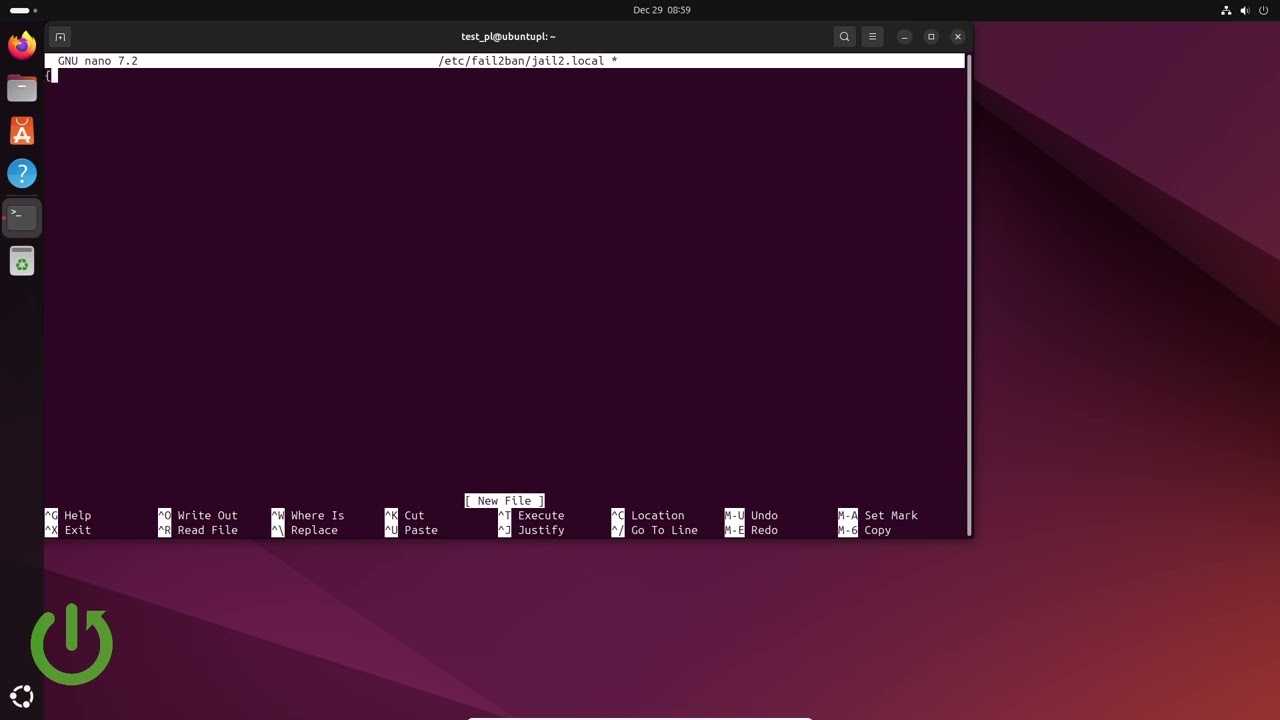
Task: Click the ^W Where Is shortcut
Action: tap(308, 516)
